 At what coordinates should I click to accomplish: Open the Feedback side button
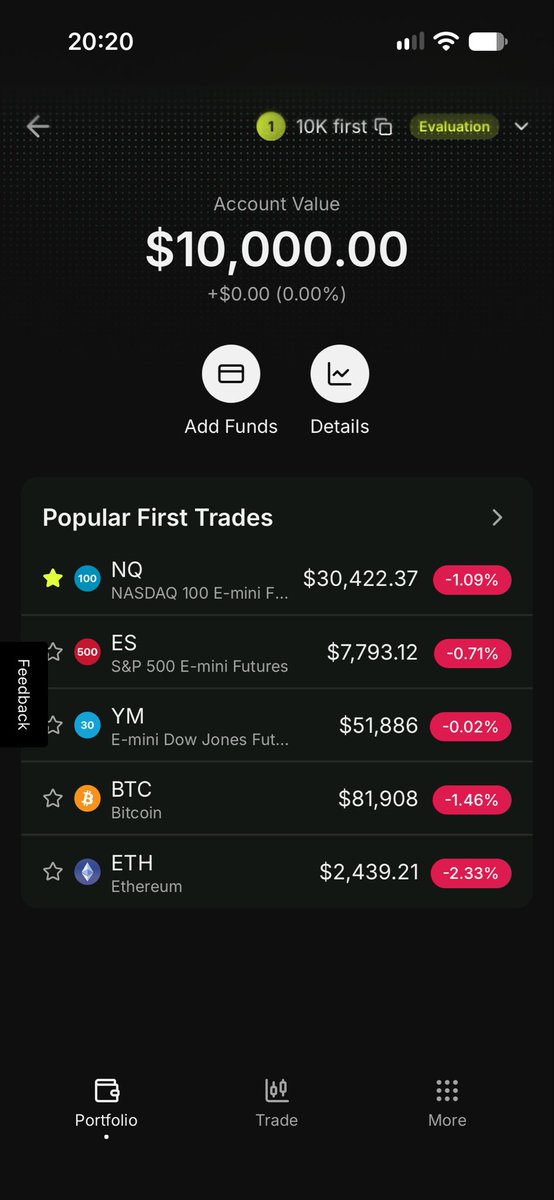[x=23, y=694]
